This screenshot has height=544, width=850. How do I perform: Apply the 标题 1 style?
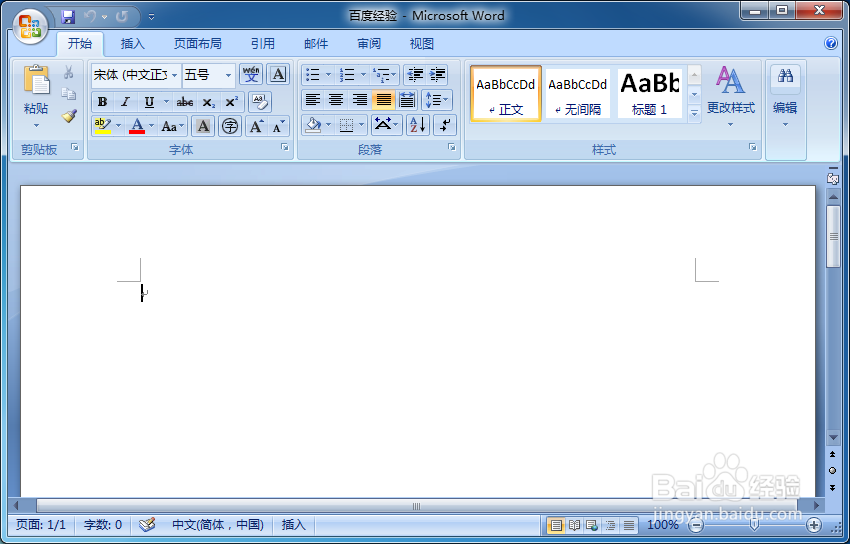pos(649,94)
